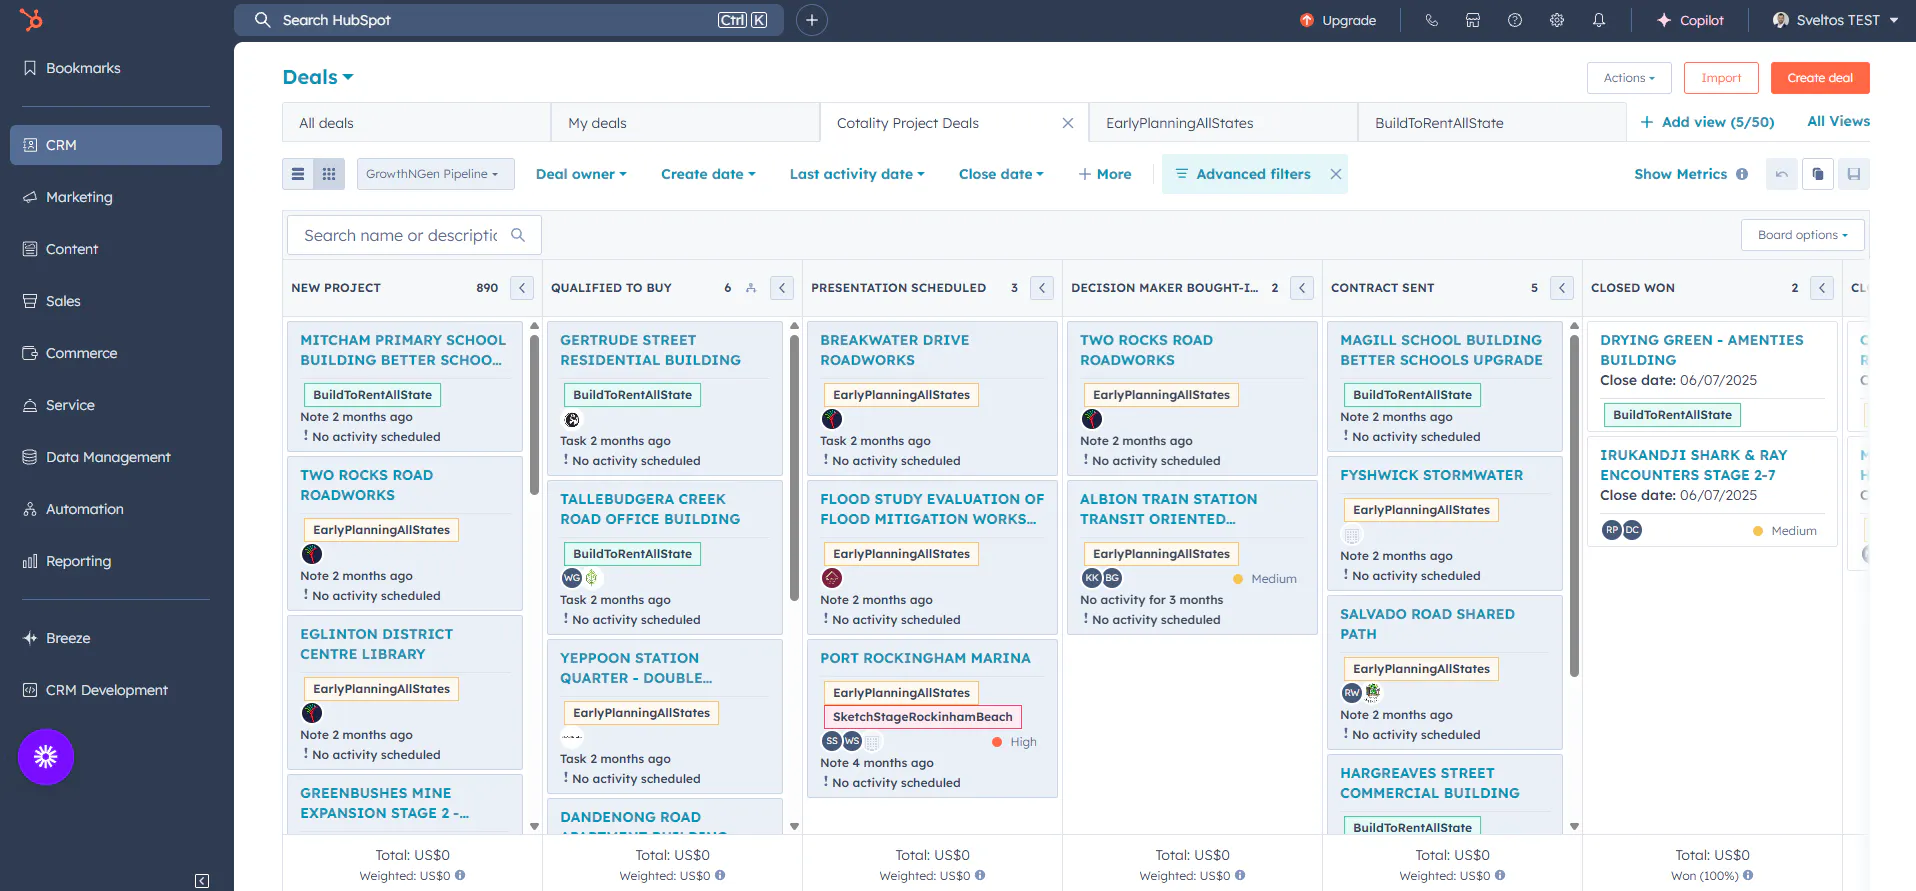Image resolution: width=1916 pixels, height=891 pixels.
Task: Launch the purple Breeze assistant button
Action: (x=46, y=757)
